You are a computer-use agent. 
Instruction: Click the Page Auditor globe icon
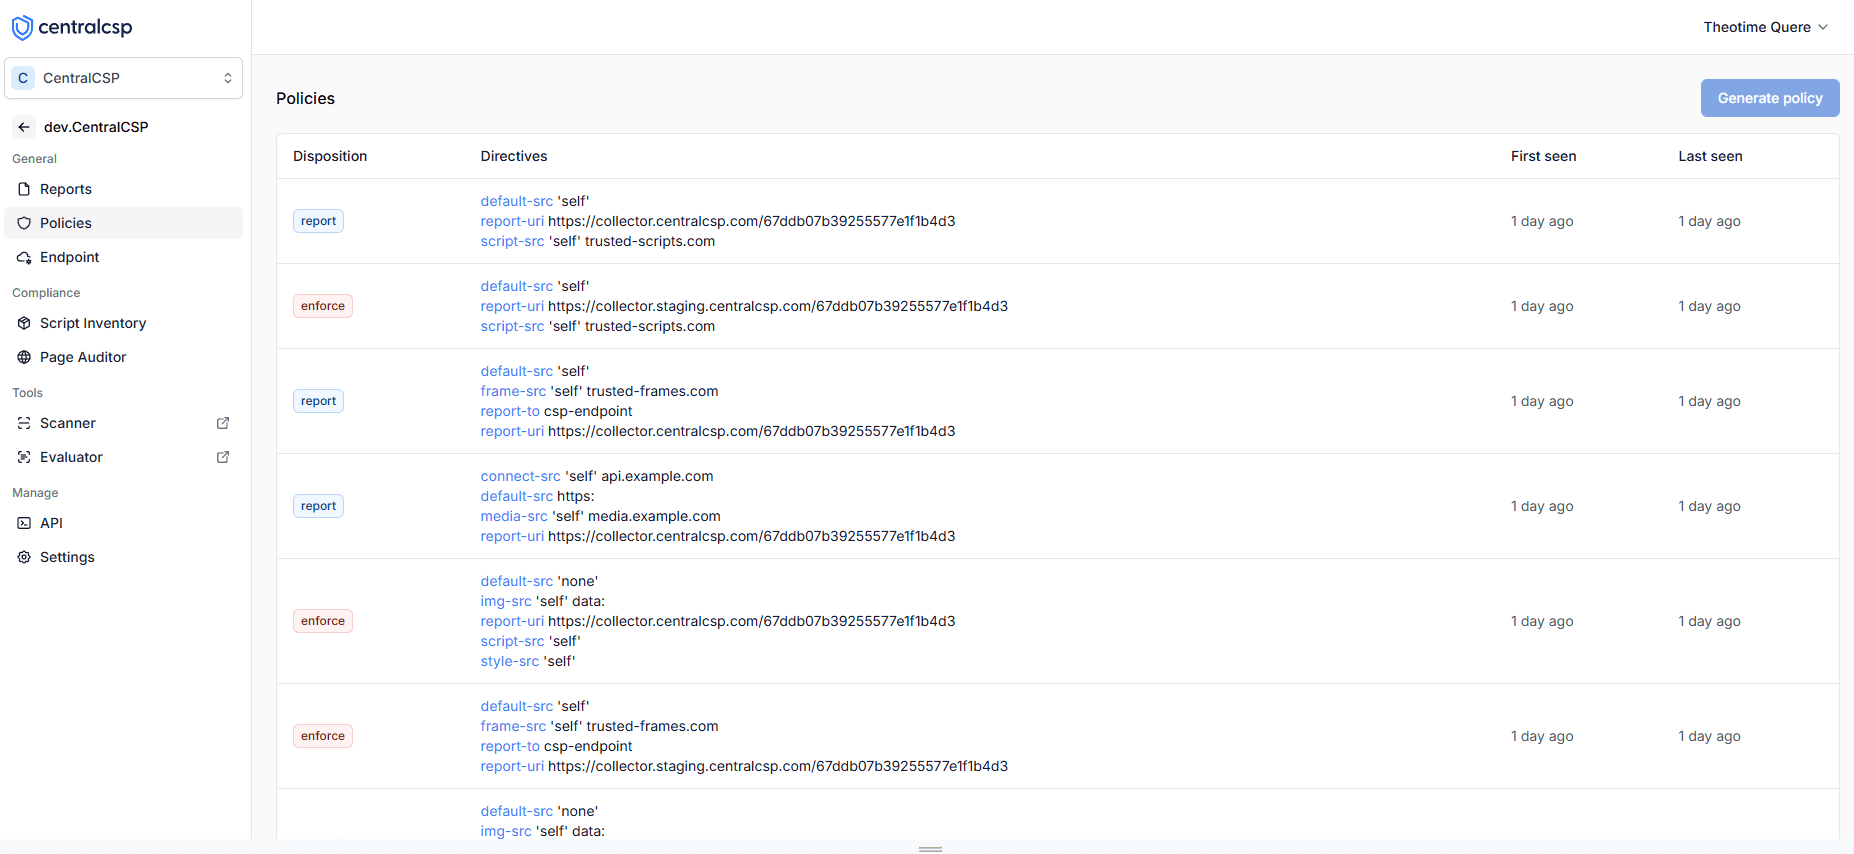tap(24, 357)
